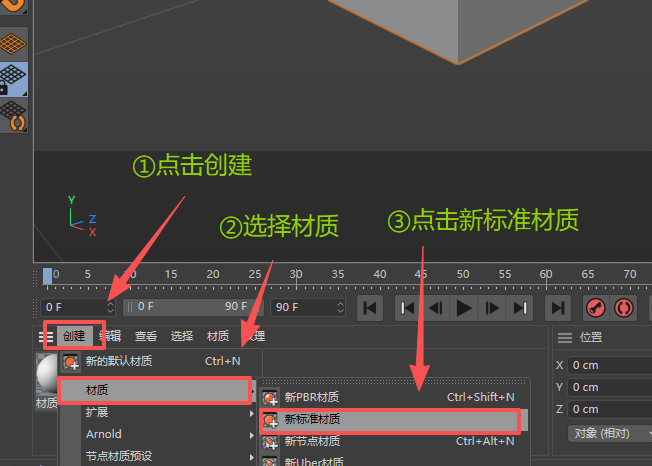Image resolution: width=652 pixels, height=466 pixels.
Task: Open the 对象 (相对) dropdown
Action: click(610, 434)
